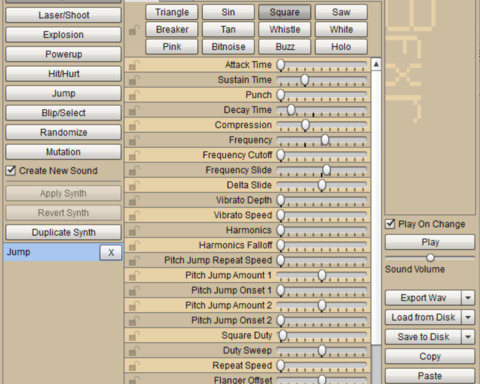Toggle the lock icon beside Duty Sweep
The height and width of the screenshot is (384, 480).
[134, 351]
